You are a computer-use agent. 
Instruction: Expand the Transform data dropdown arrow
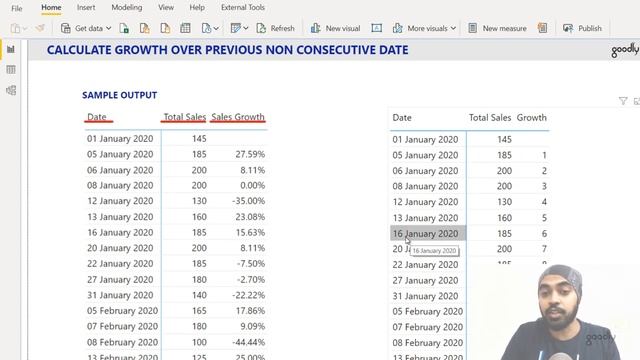(246, 28)
